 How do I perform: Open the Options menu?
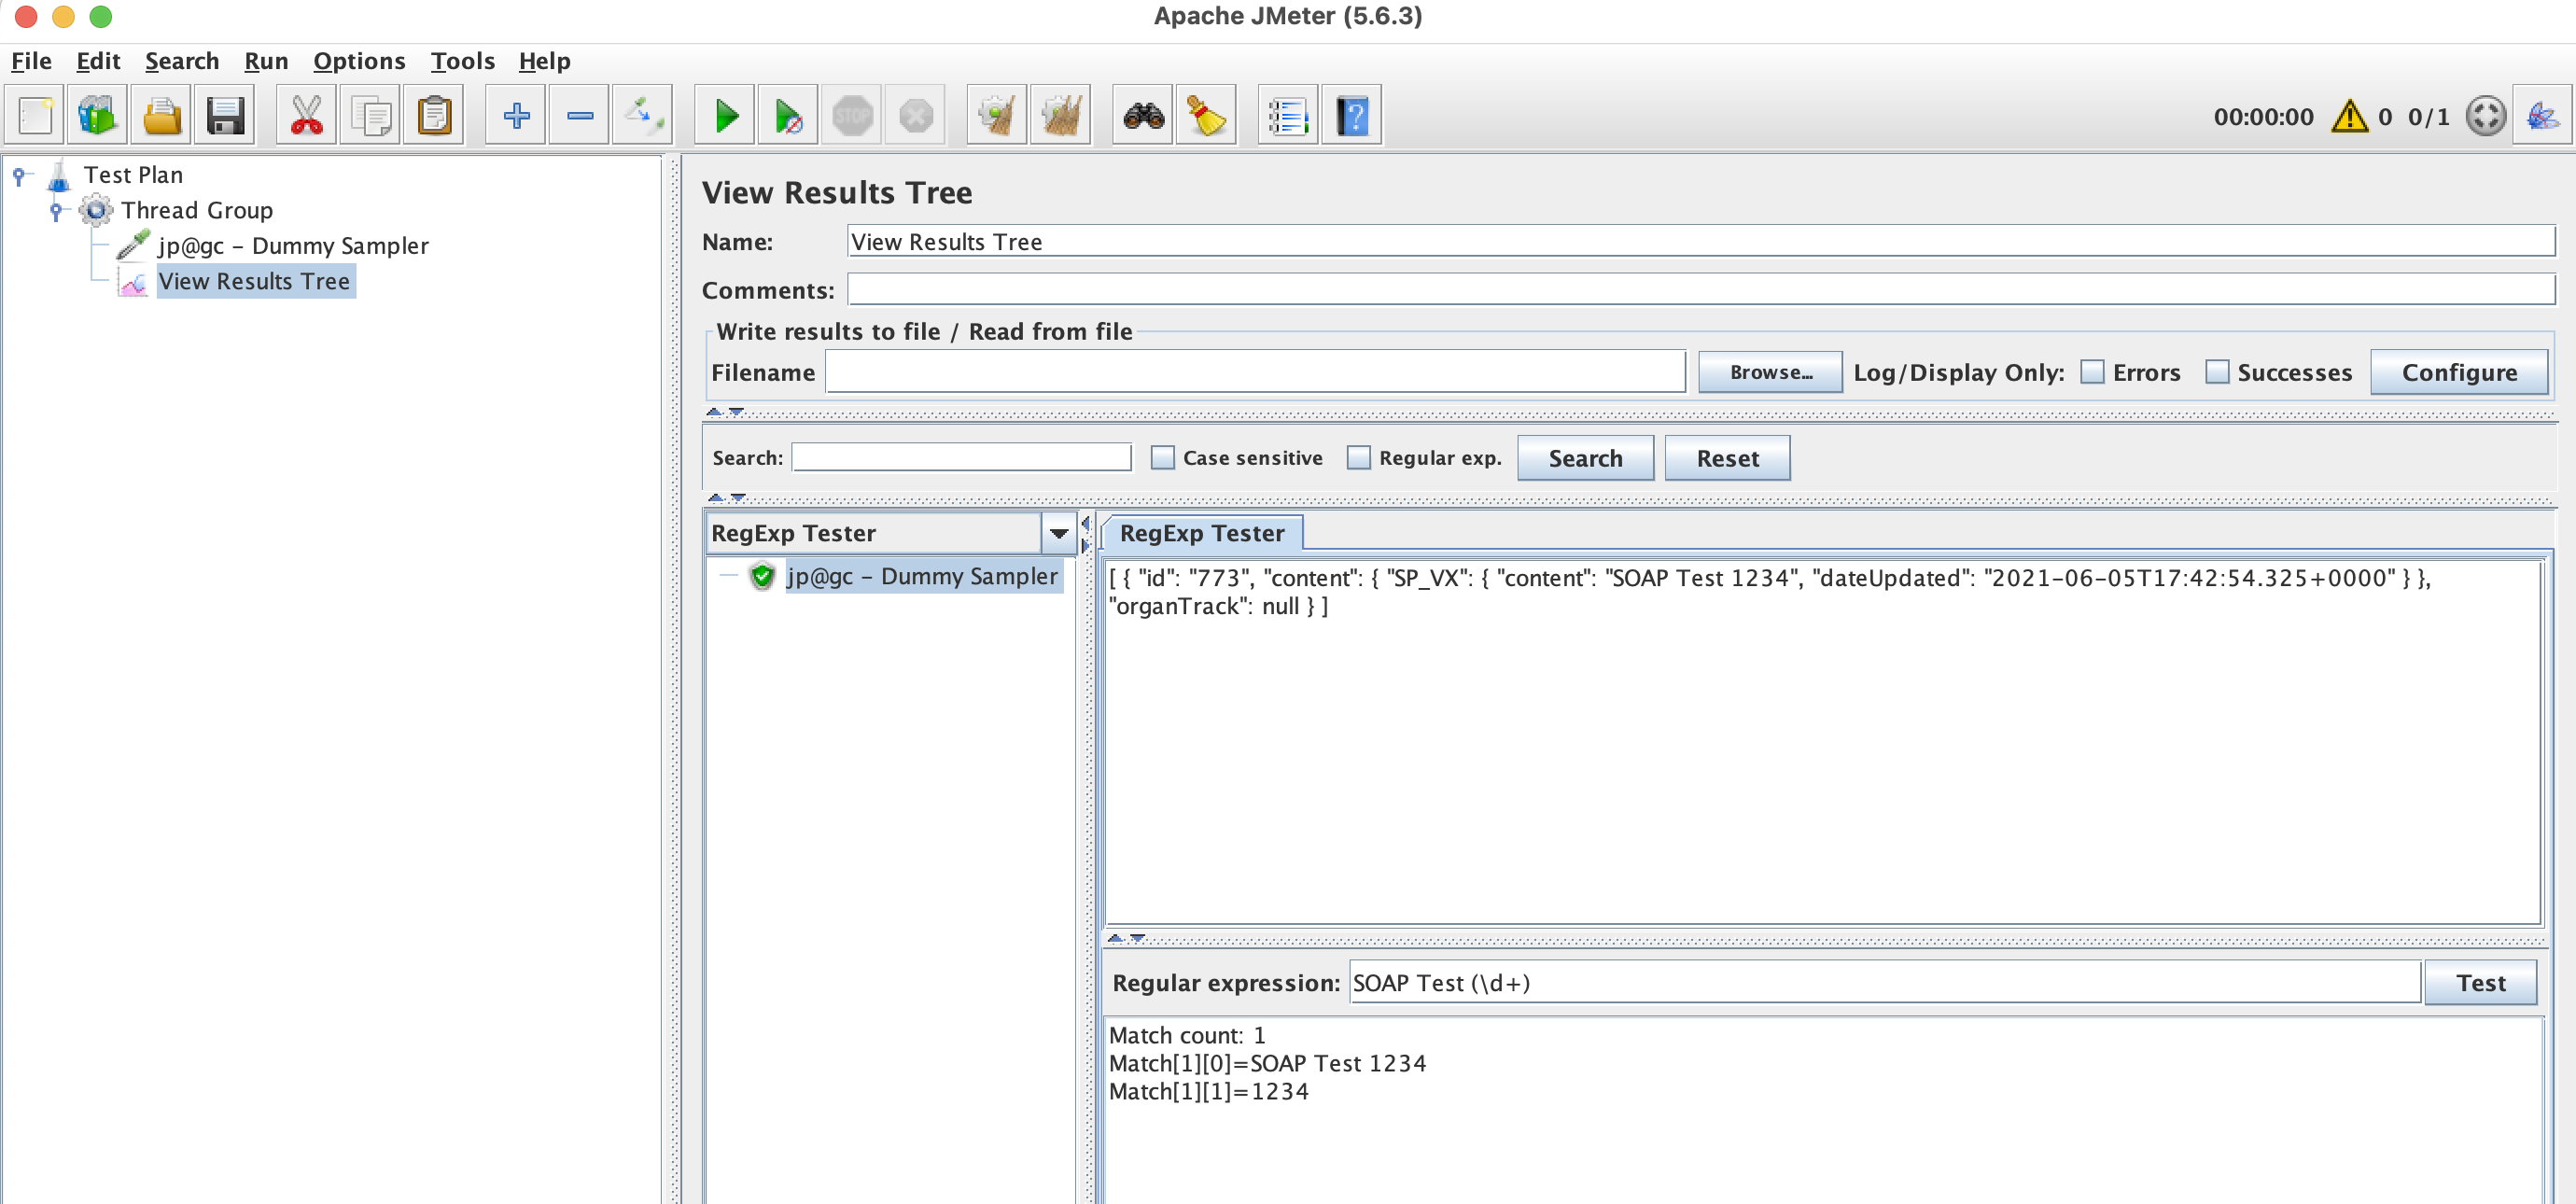pyautogui.click(x=359, y=59)
